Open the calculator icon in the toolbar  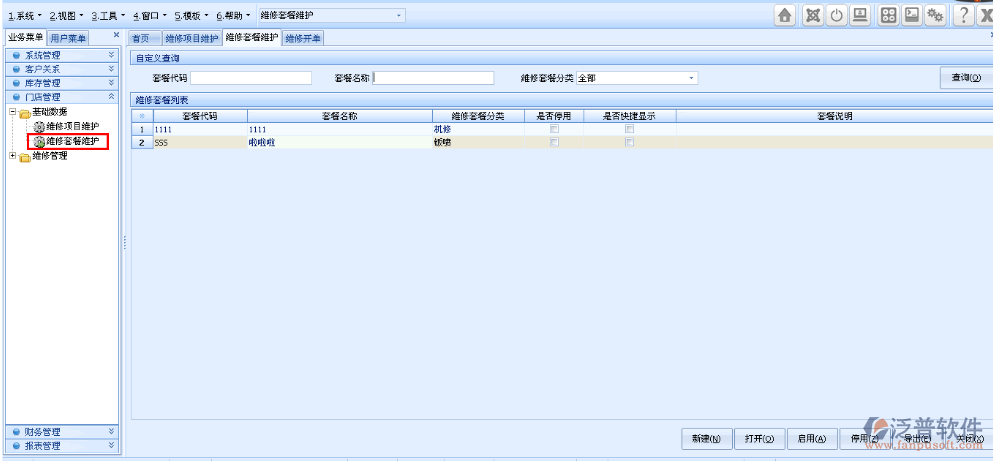point(888,15)
